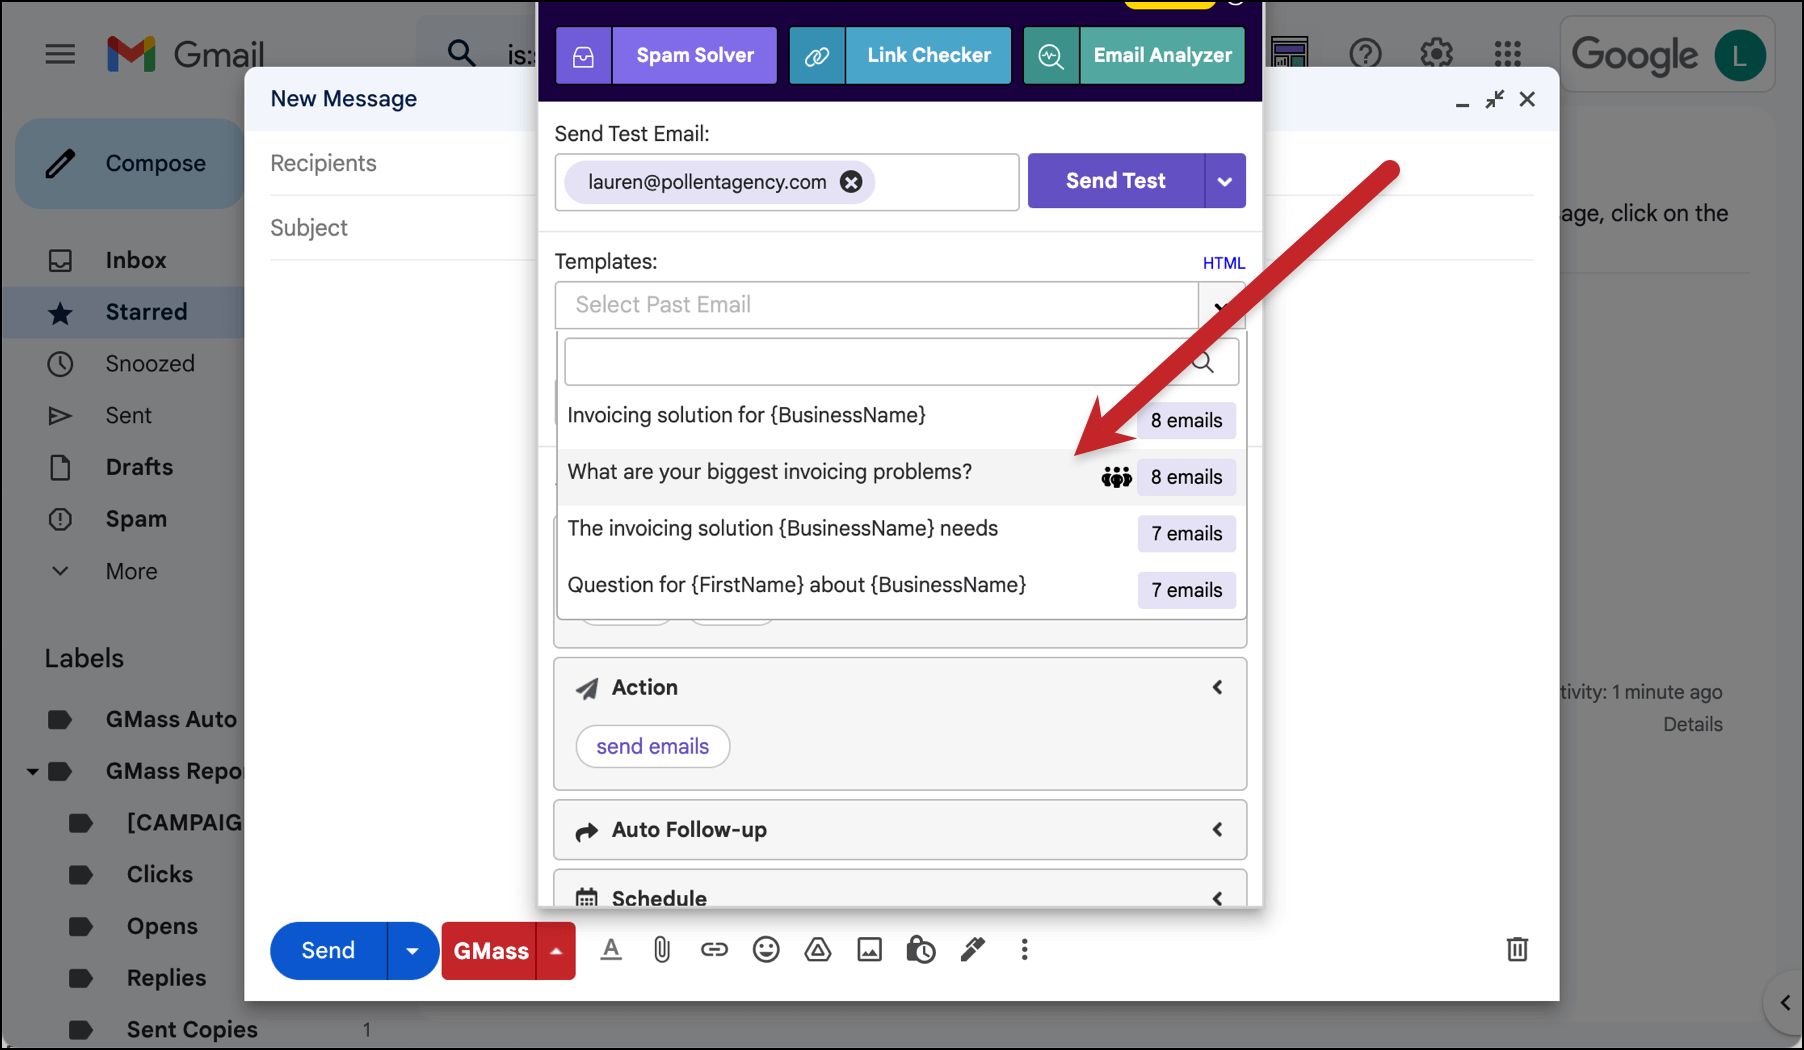Open the Sent Copies label
Viewport: 1804px width, 1050px height.
192,1029
